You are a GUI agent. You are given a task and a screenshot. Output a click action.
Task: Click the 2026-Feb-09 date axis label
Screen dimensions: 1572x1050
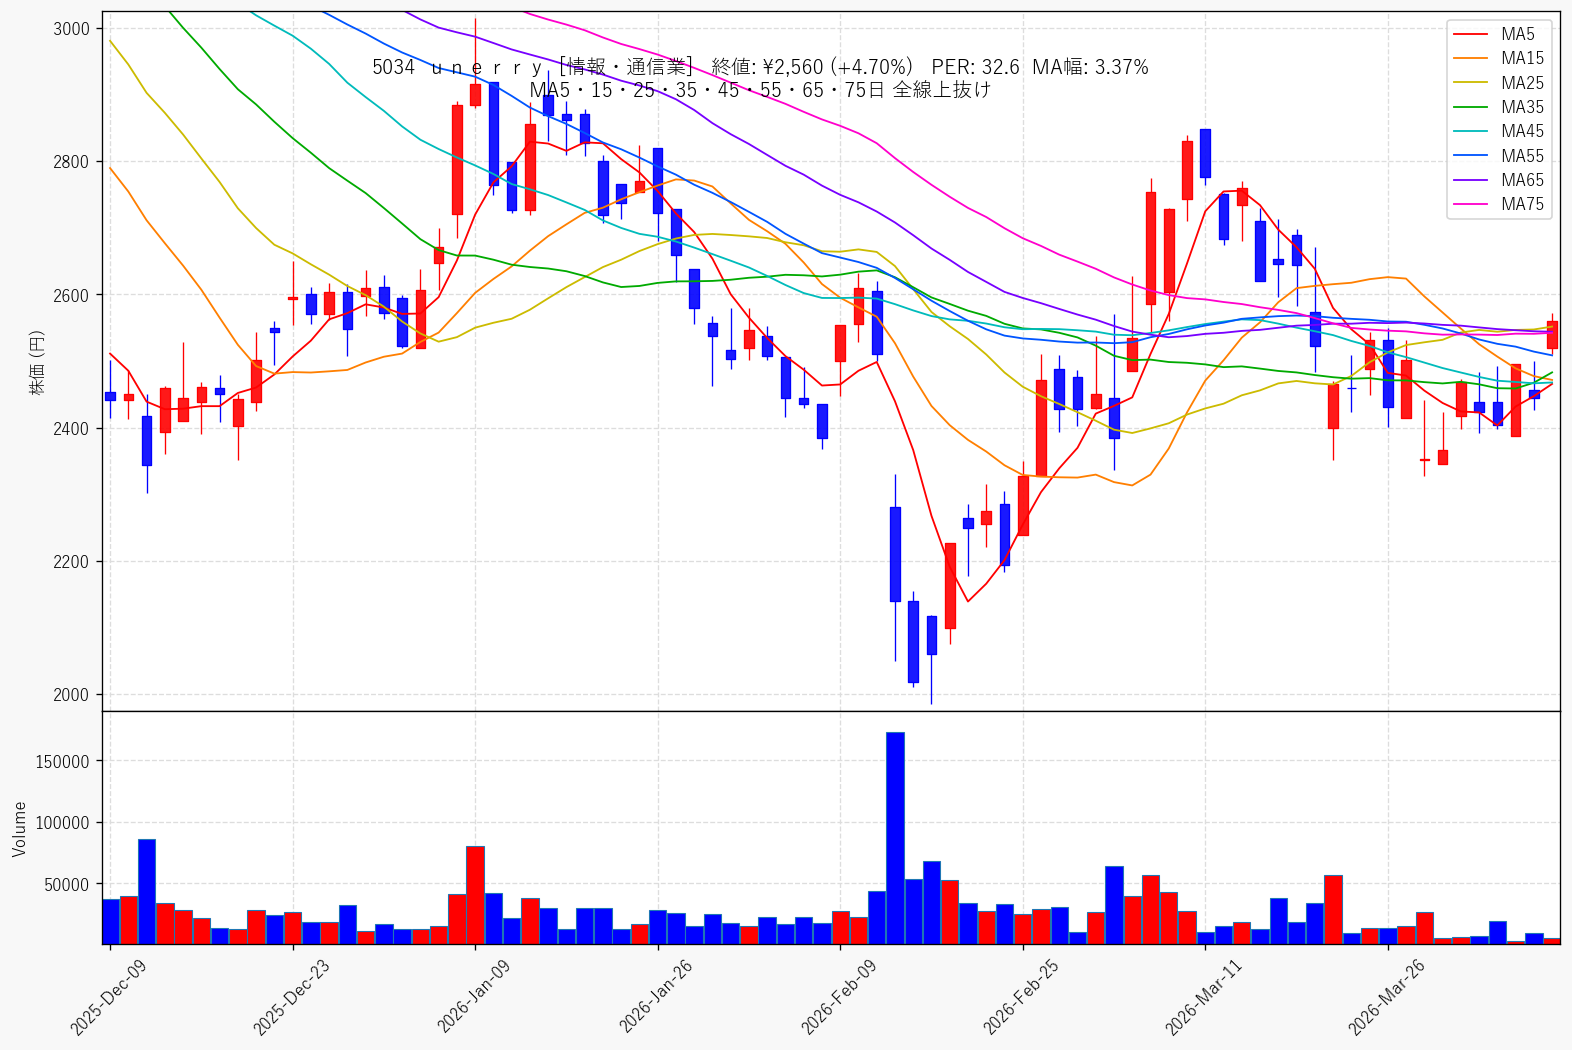point(838,996)
